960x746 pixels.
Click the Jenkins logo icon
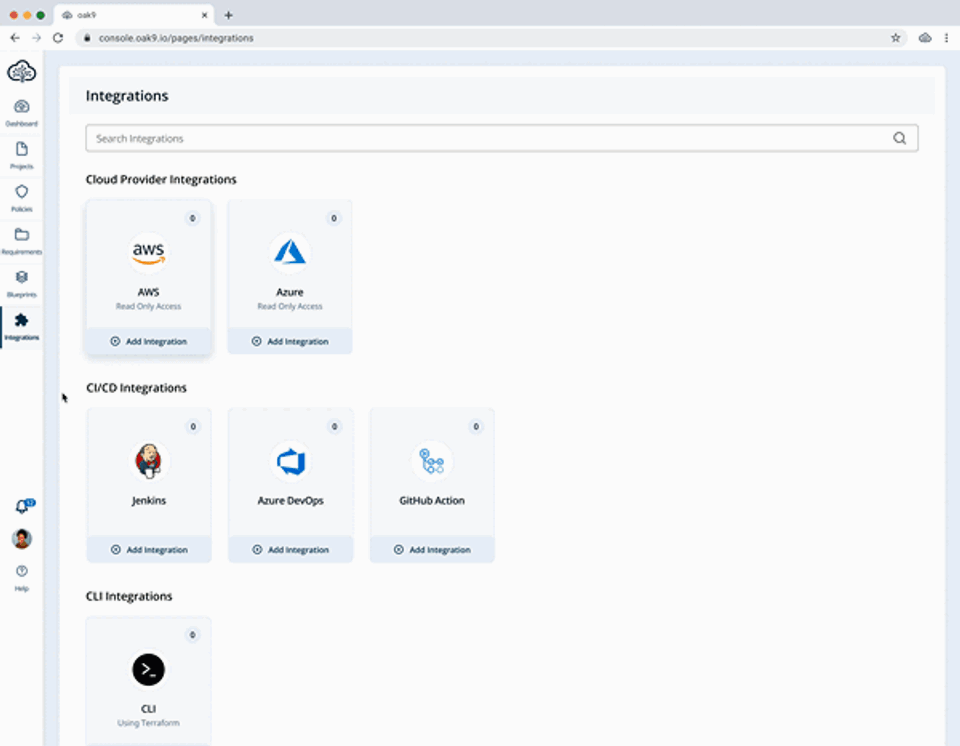click(149, 461)
